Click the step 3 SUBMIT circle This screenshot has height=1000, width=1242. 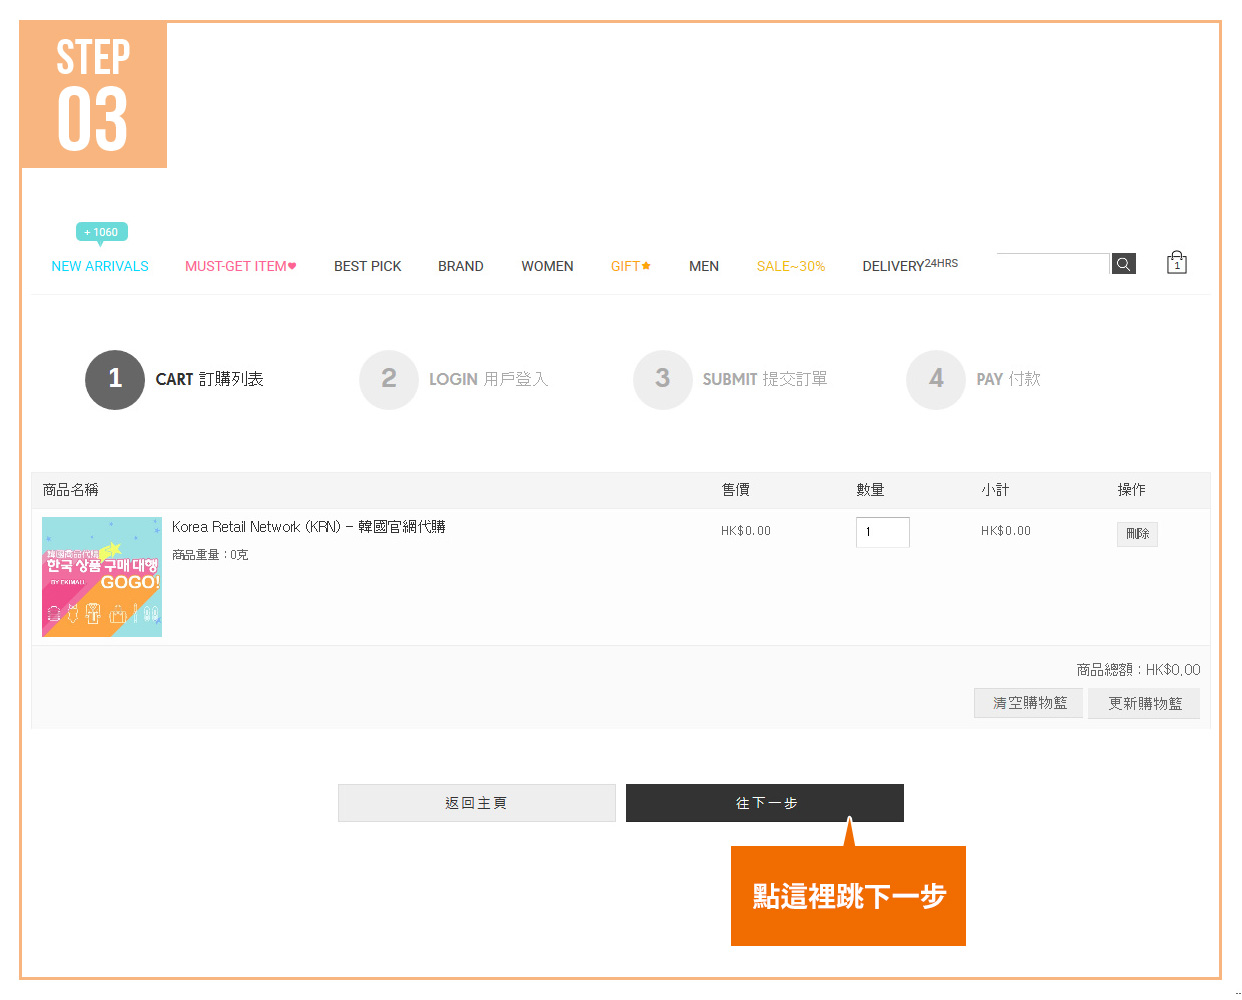pyautogui.click(x=662, y=379)
